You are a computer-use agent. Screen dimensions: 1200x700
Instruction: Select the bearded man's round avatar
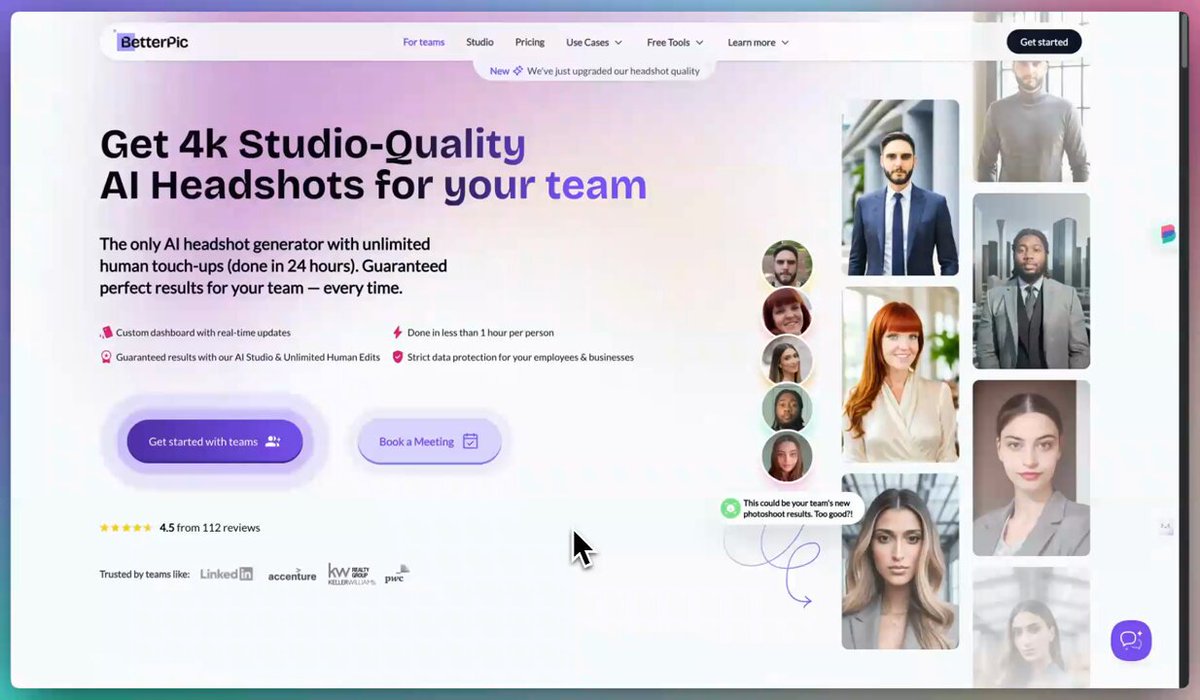point(787,265)
